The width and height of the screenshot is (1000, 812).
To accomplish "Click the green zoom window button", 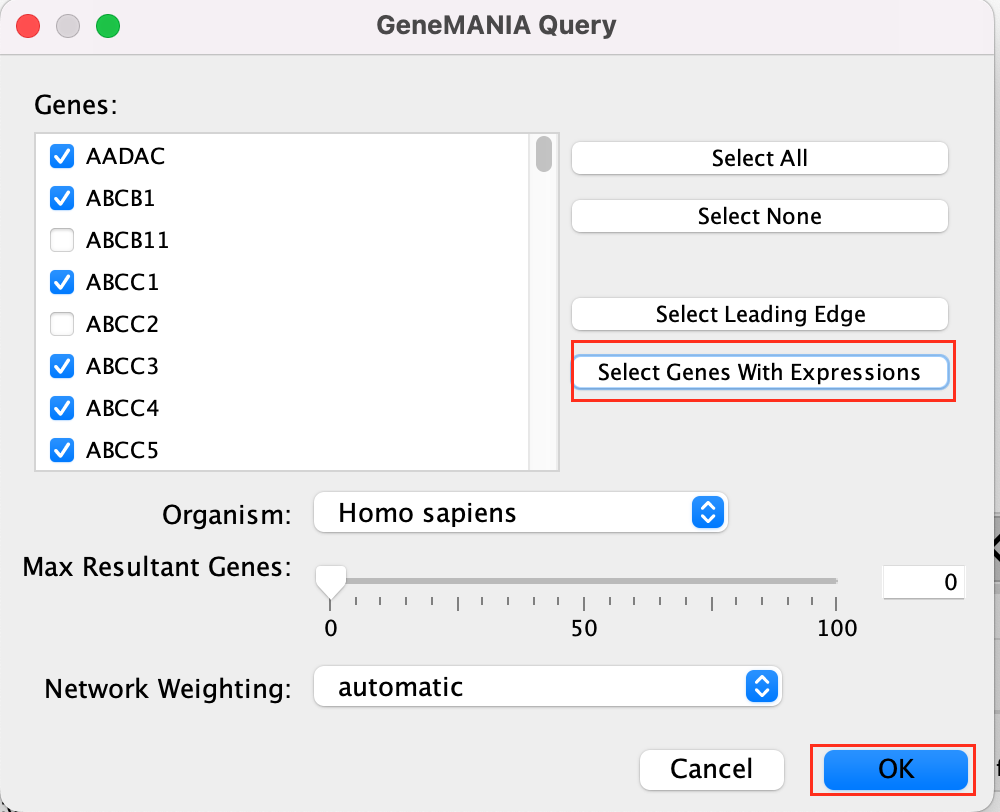I will 107,26.
